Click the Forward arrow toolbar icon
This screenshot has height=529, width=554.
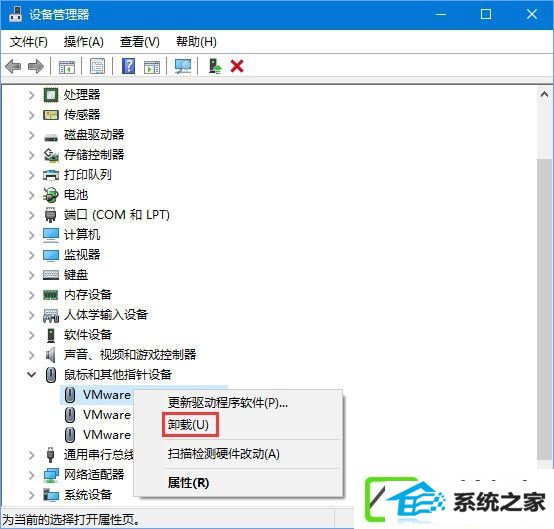36,66
